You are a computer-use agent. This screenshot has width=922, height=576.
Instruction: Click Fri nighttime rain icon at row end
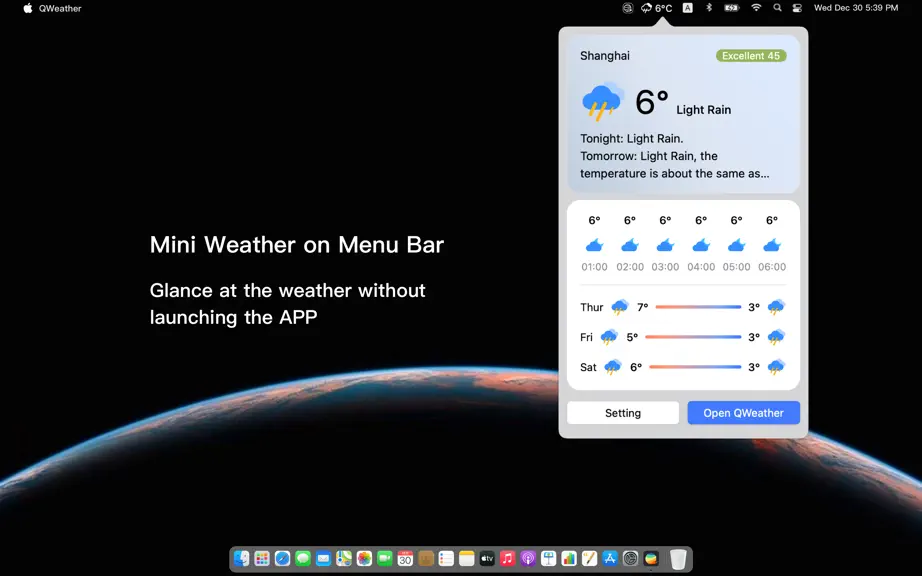point(776,337)
